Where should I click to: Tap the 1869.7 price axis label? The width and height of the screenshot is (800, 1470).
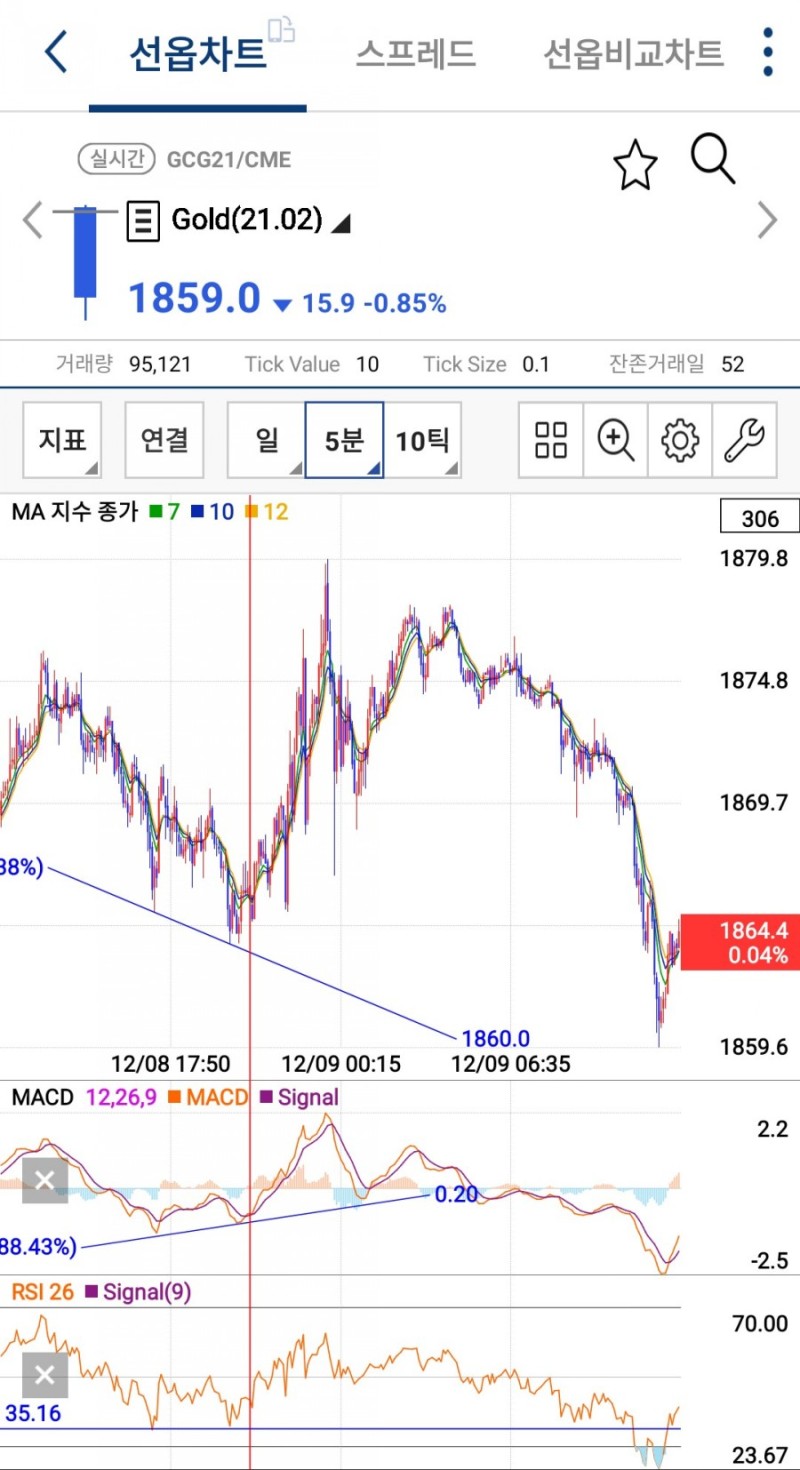point(754,803)
